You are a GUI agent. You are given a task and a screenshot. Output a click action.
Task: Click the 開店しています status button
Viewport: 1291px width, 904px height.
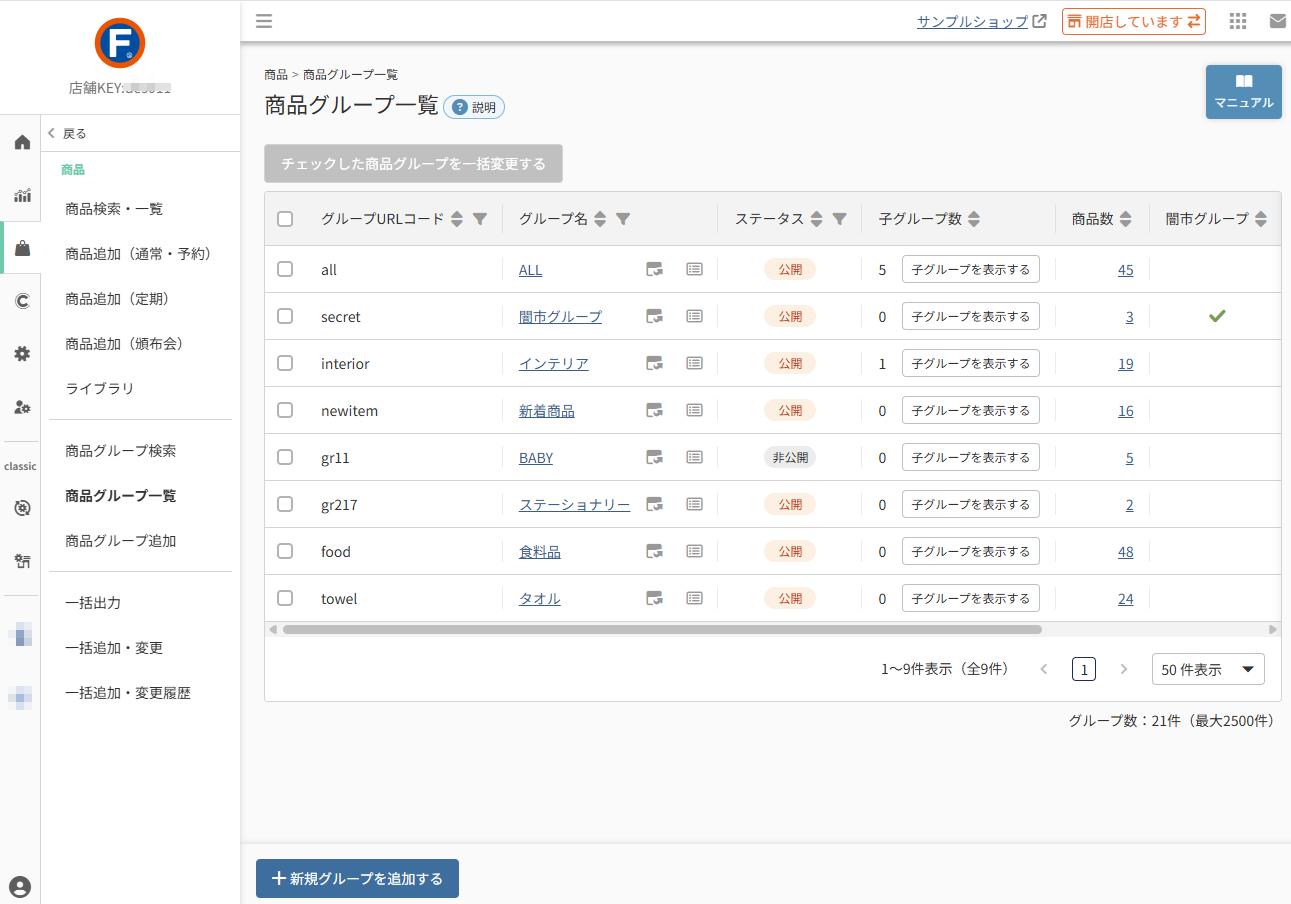pyautogui.click(x=1134, y=21)
